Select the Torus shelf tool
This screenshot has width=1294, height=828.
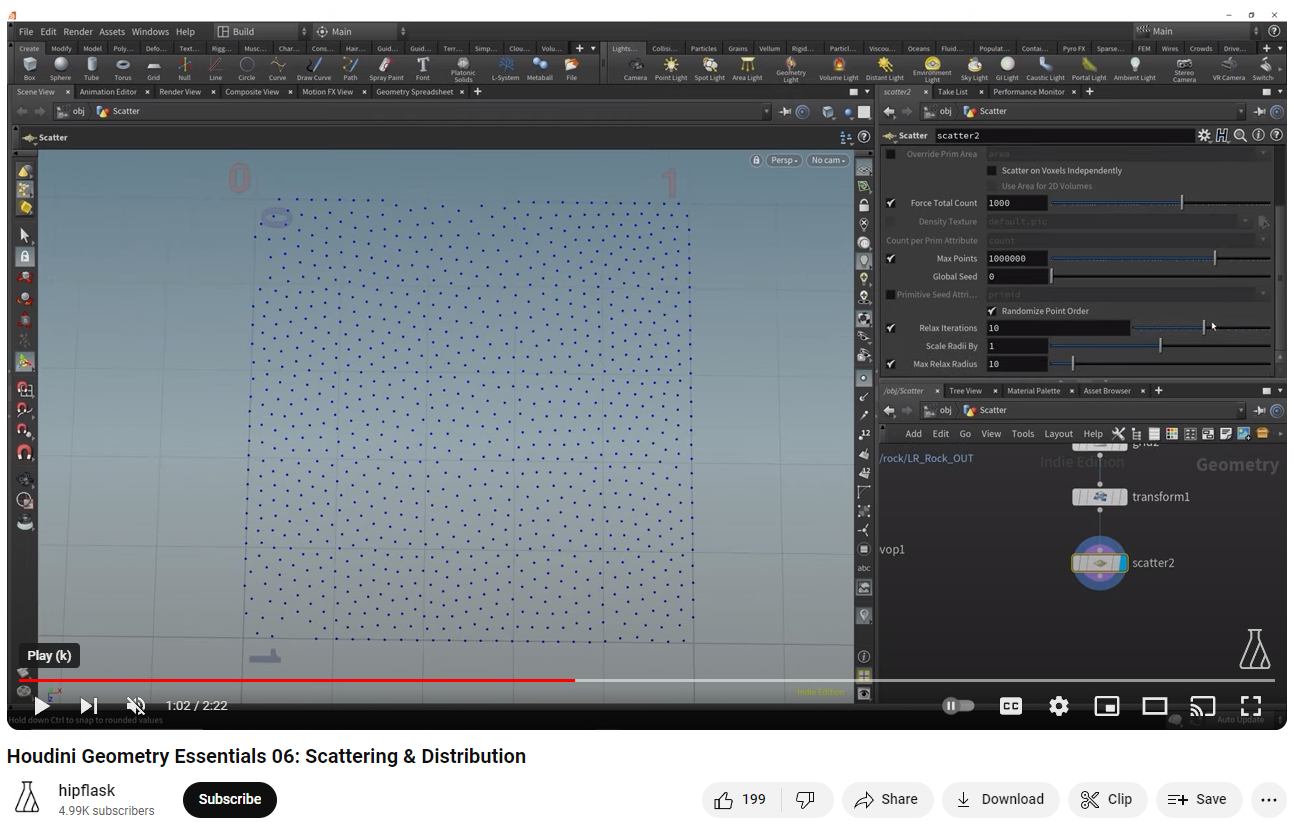123,68
